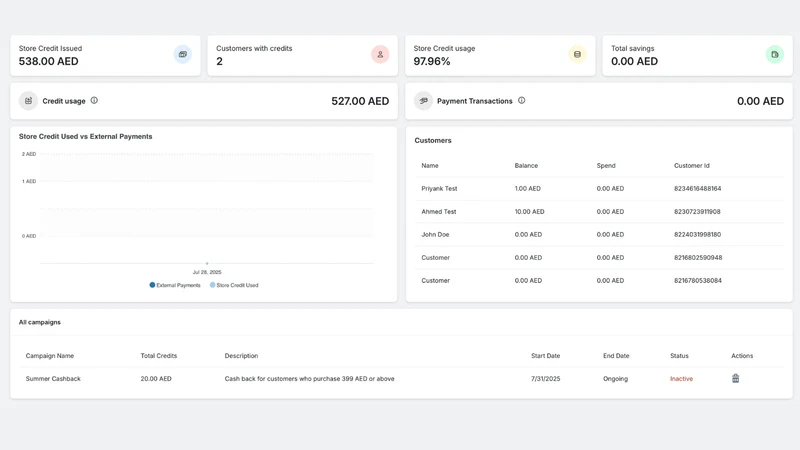The height and width of the screenshot is (450, 800).
Task: Click the Inactive status label
Action: [x=681, y=379]
